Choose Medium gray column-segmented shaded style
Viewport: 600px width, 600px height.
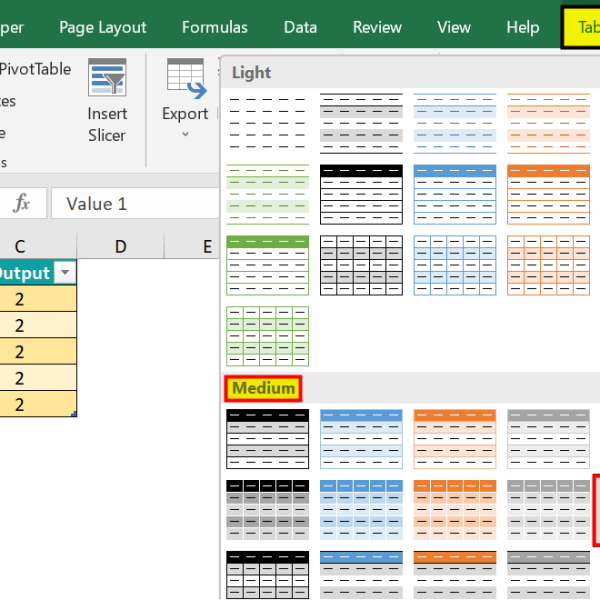pyautogui.click(x=548, y=510)
